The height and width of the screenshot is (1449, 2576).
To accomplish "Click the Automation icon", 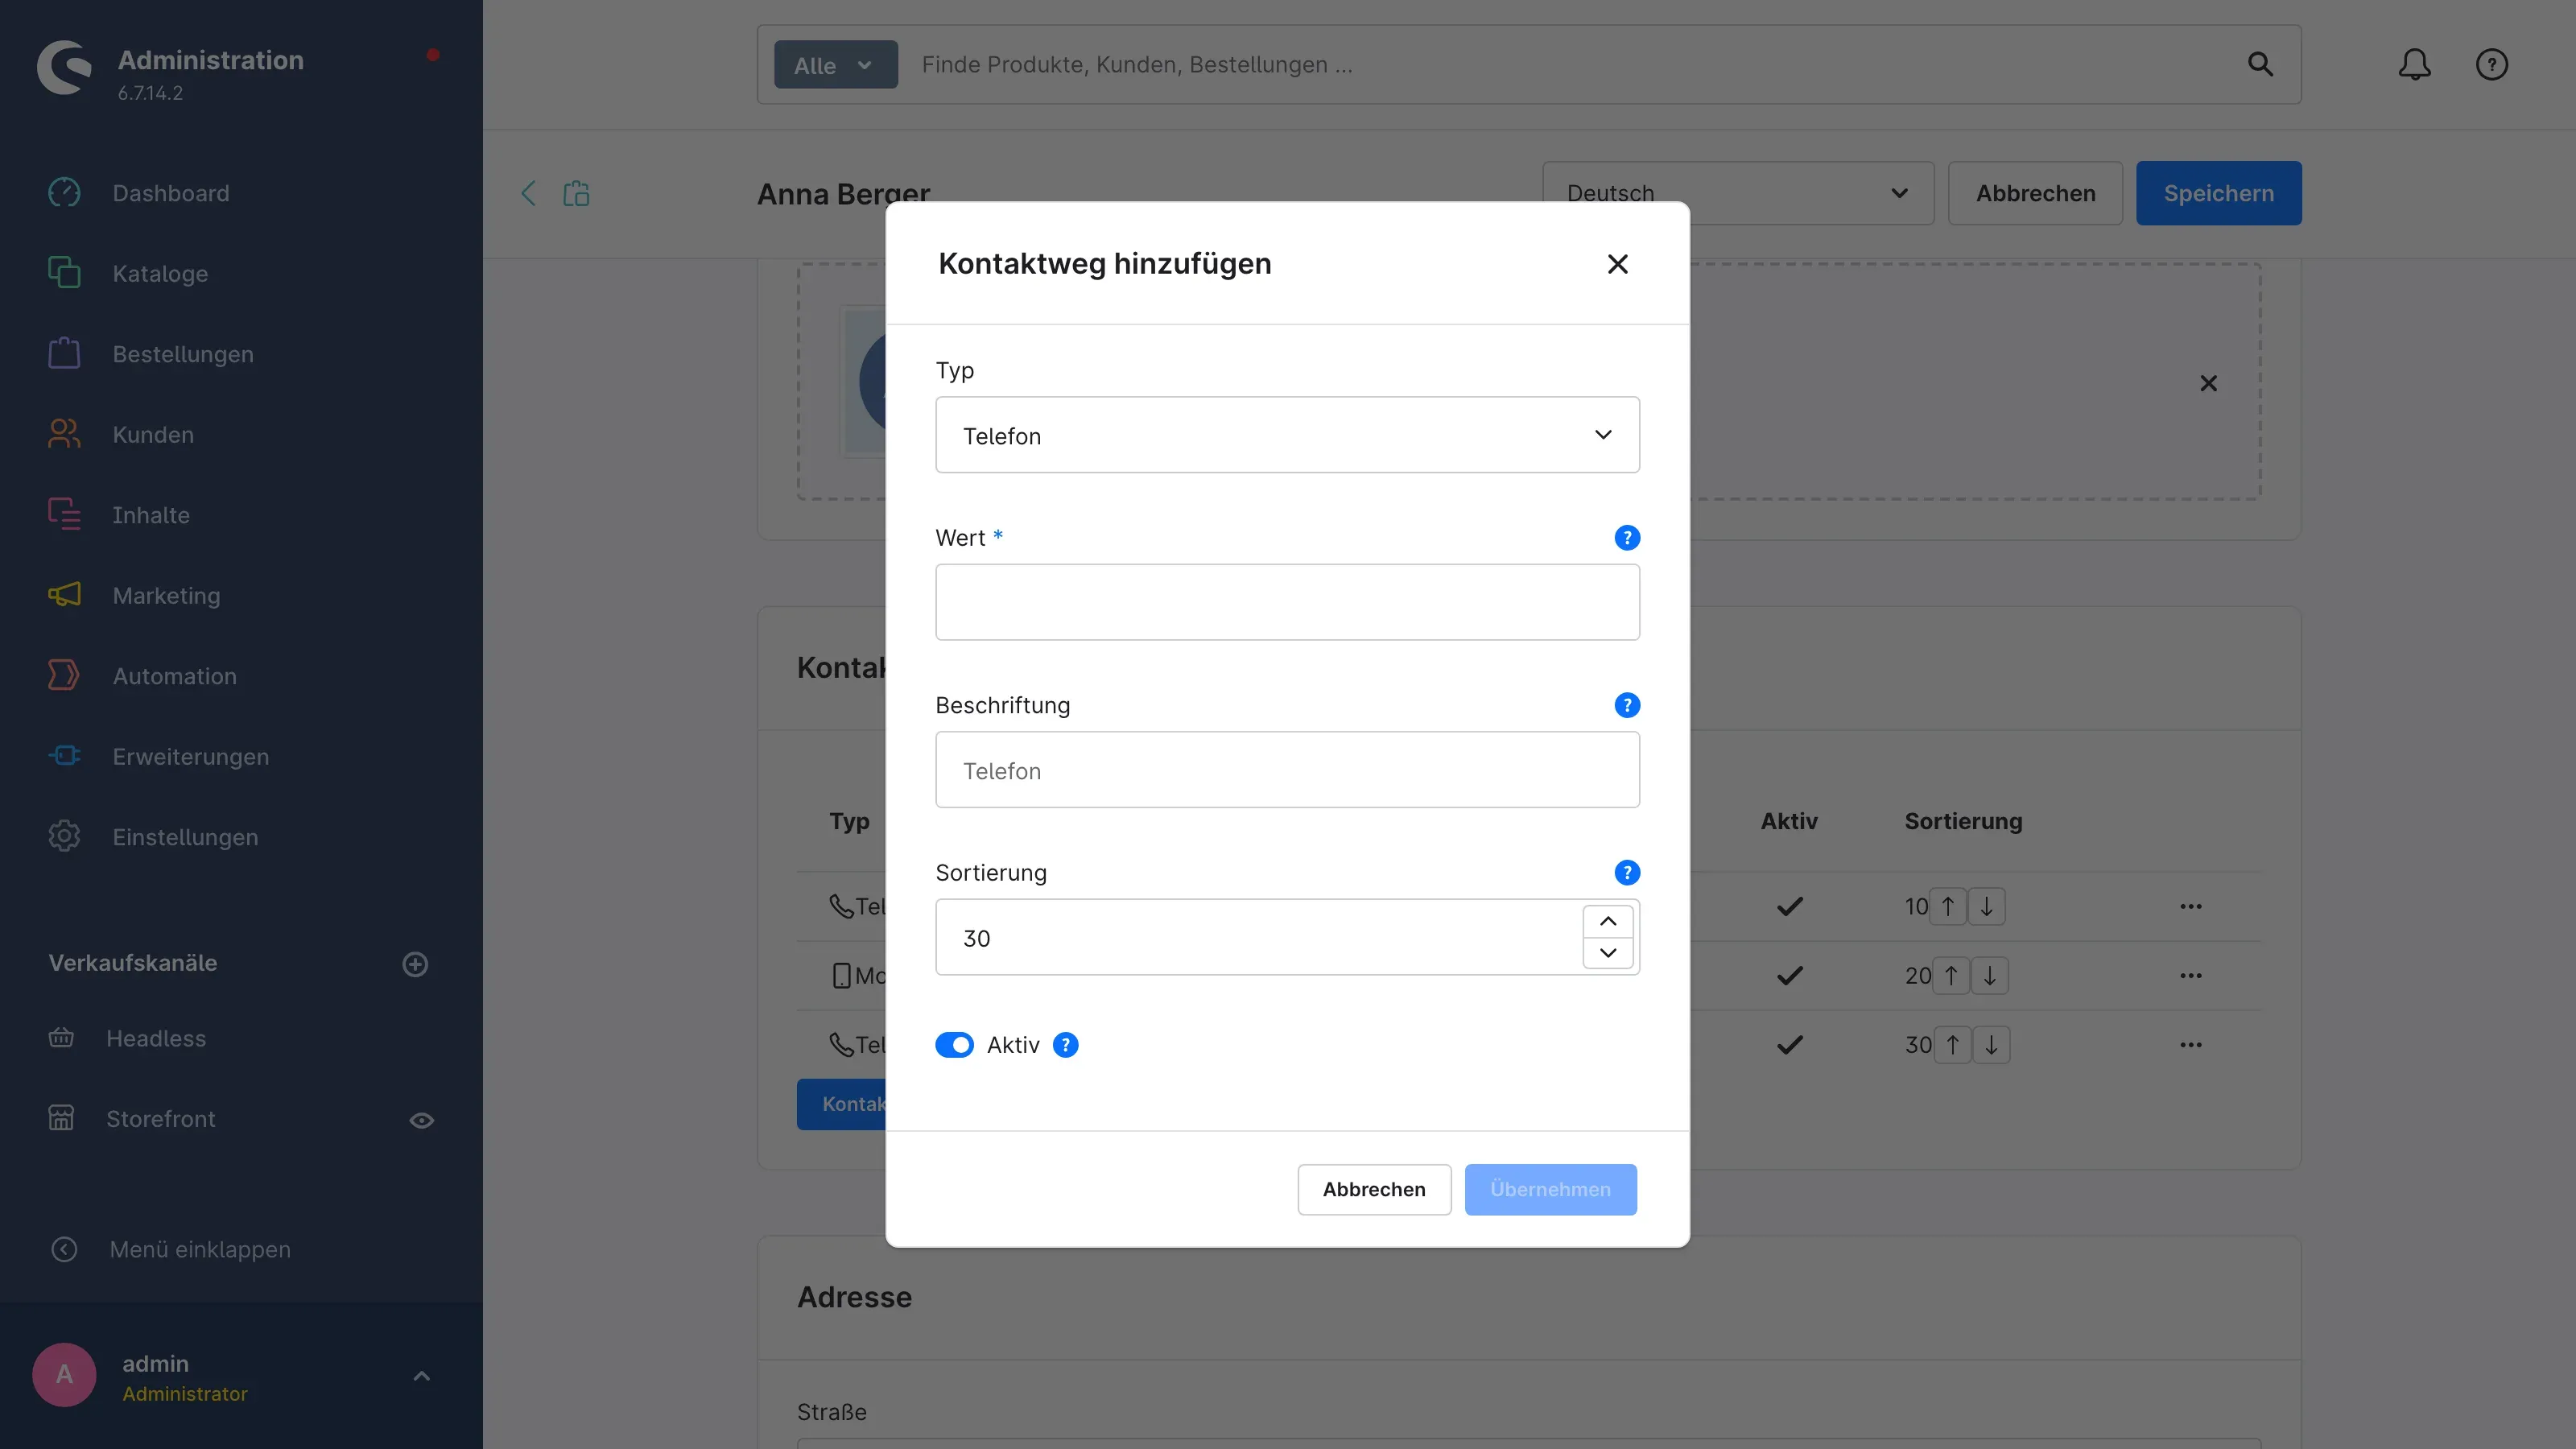I will pos(64,675).
